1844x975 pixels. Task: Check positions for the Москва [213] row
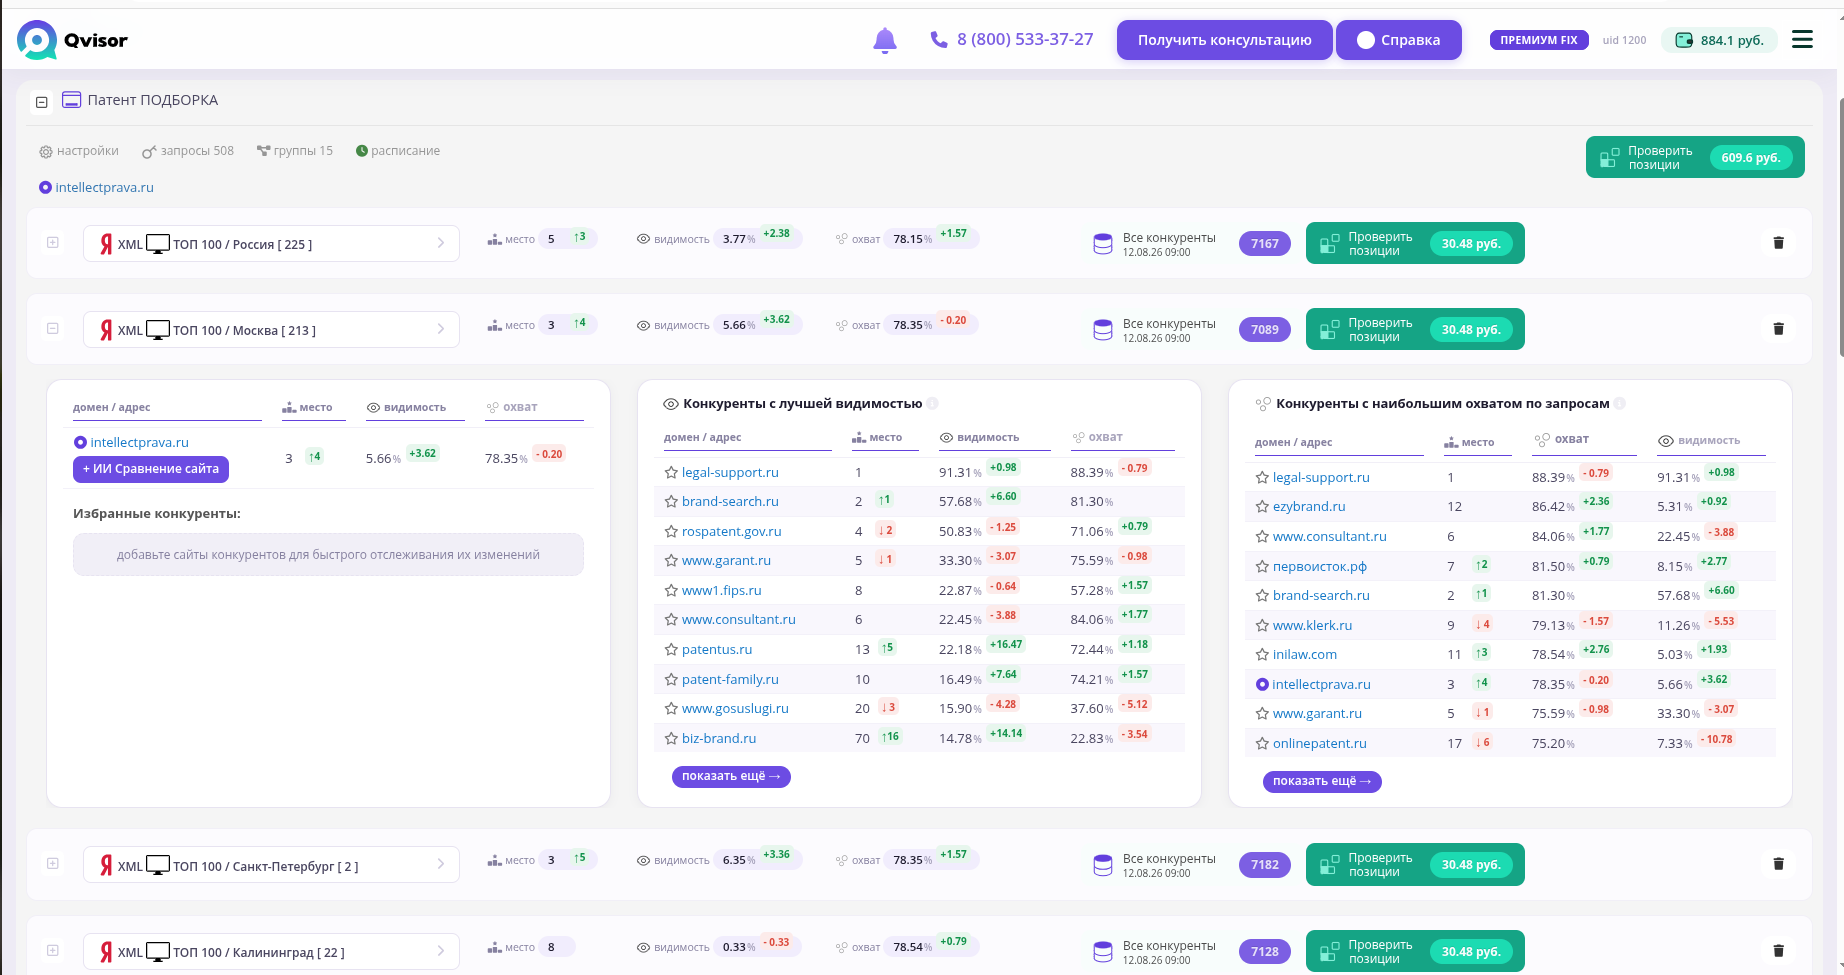[1415, 330]
